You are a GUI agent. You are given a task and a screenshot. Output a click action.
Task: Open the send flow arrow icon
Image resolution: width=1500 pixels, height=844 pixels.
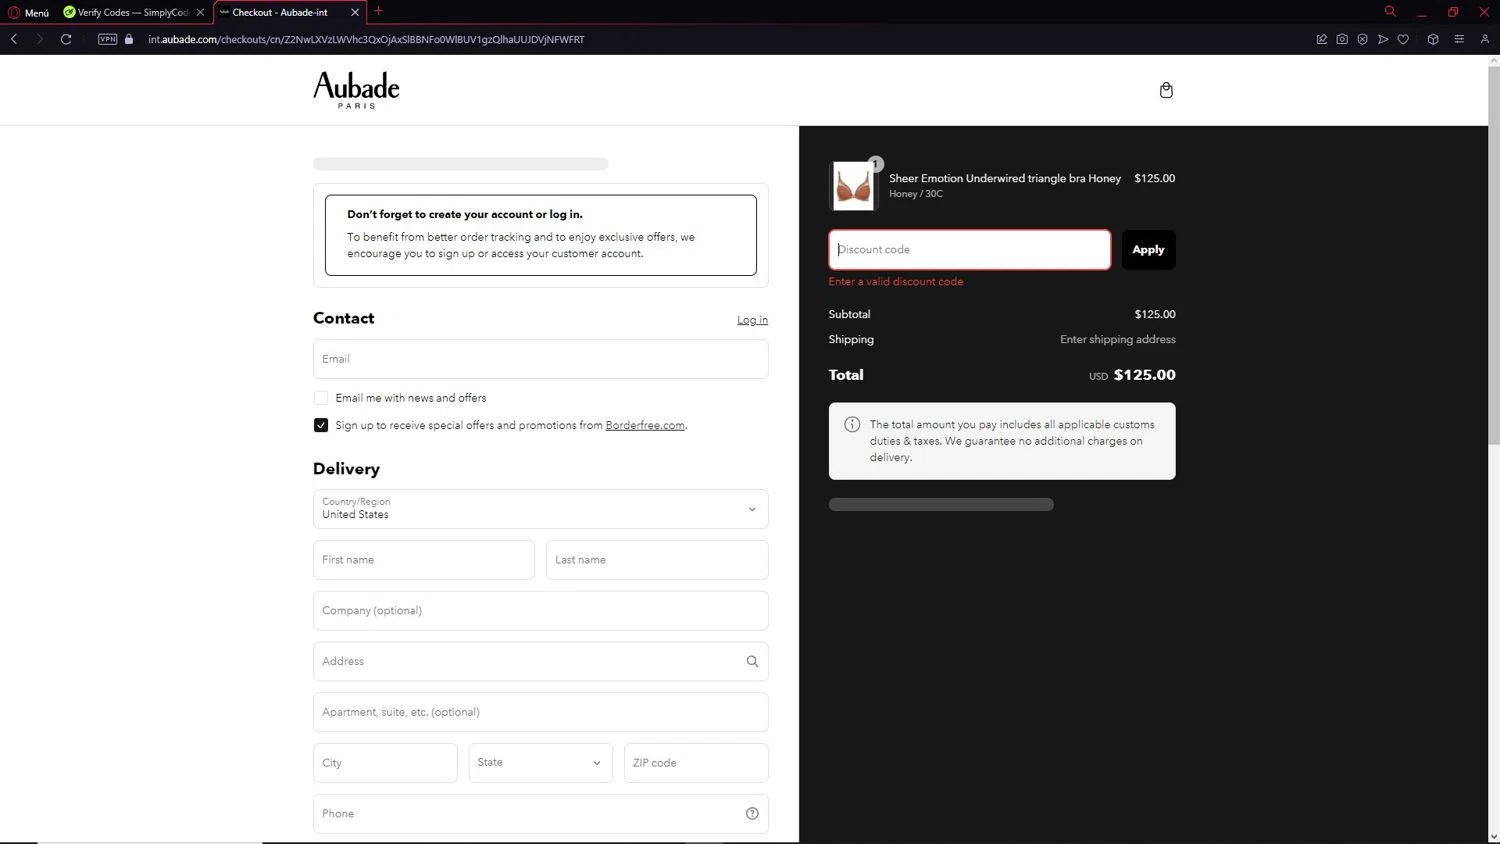1383,39
